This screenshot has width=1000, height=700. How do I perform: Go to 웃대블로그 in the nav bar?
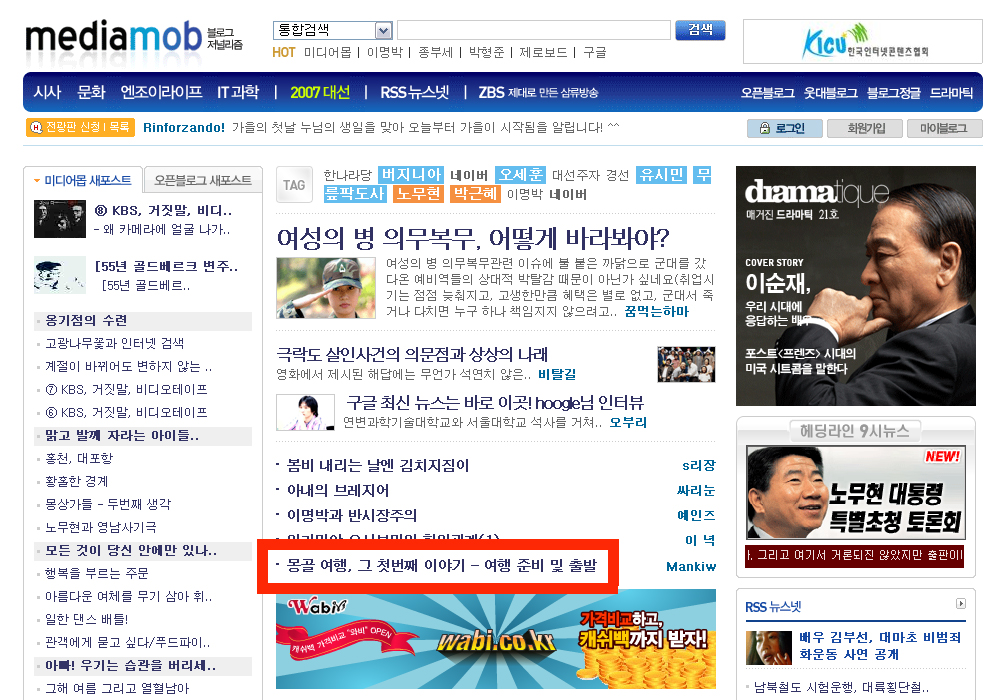pyautogui.click(x=830, y=93)
